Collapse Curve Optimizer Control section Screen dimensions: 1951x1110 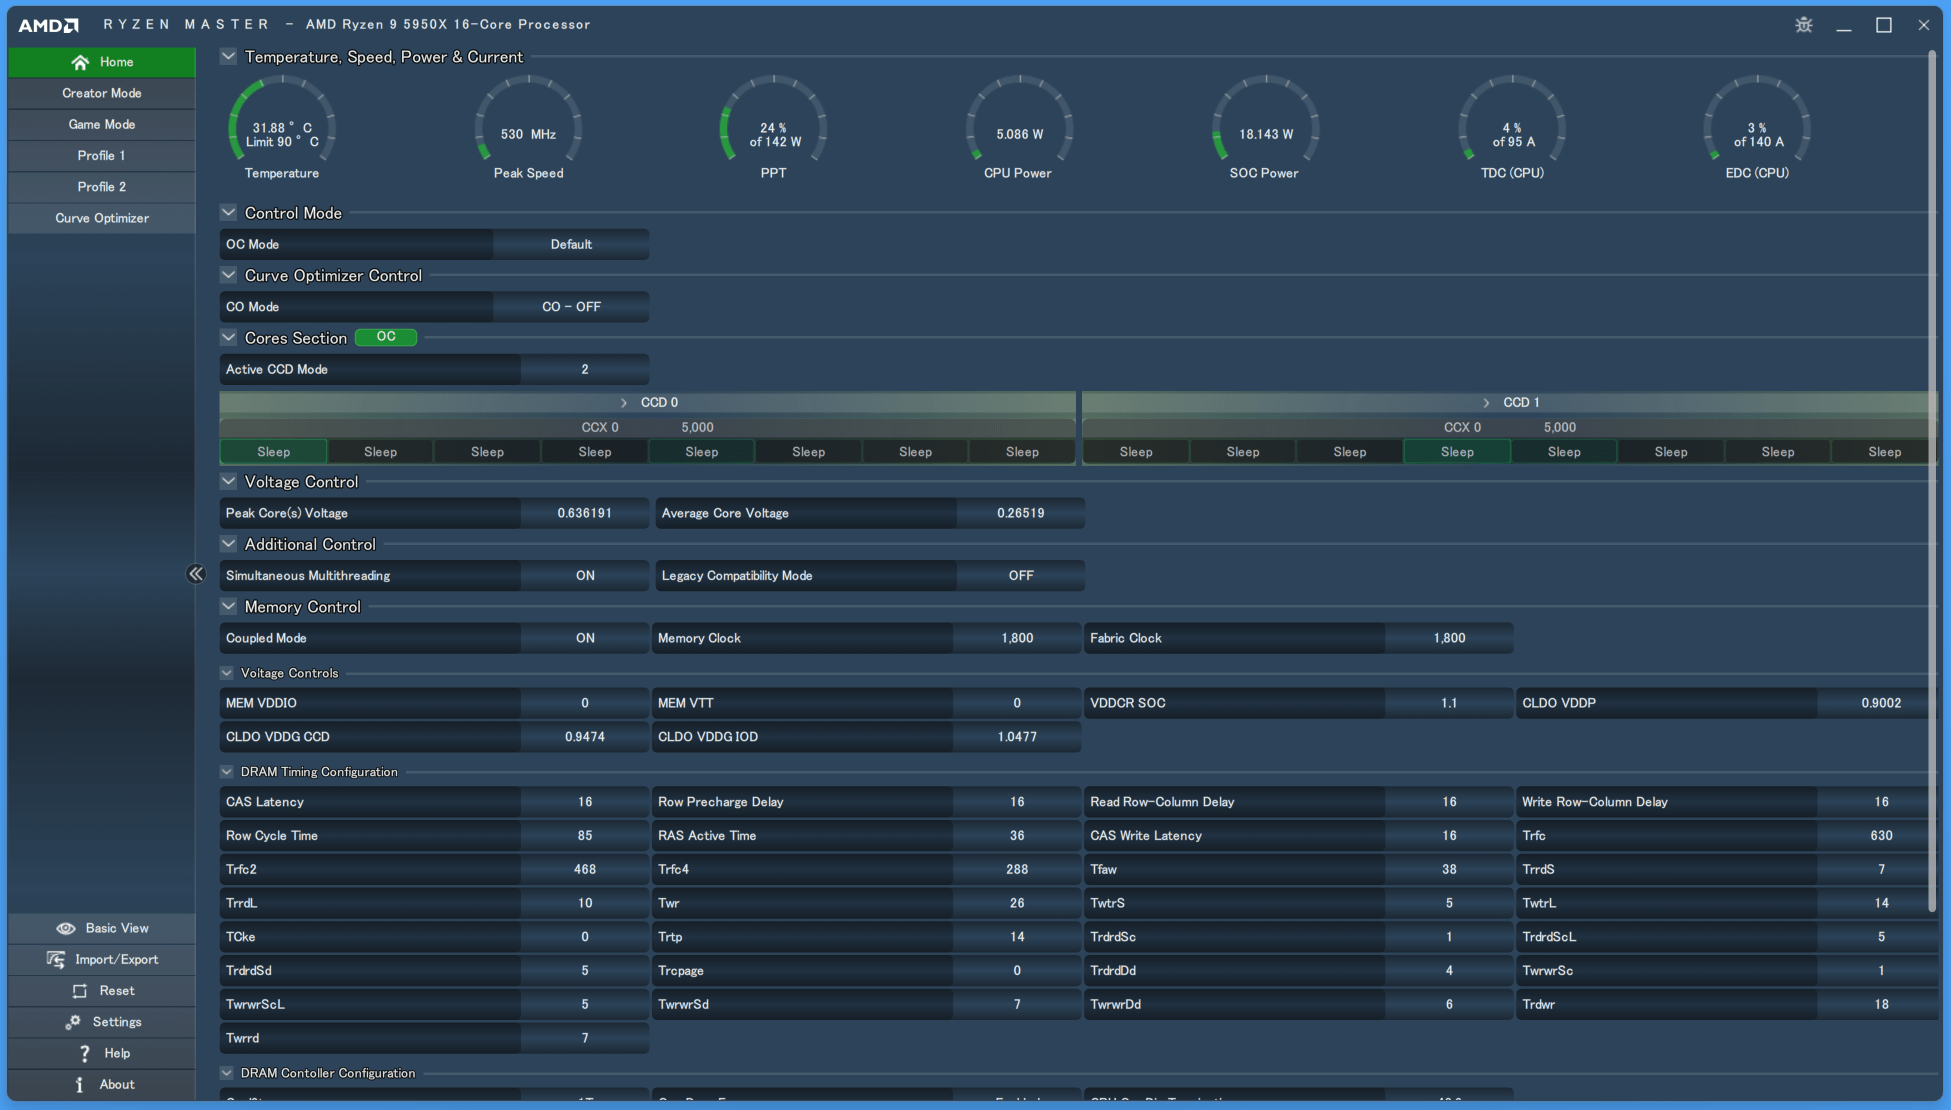[x=228, y=275]
